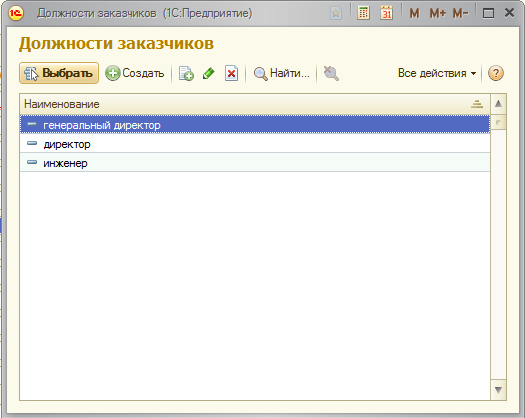Click the 1C application logo icon
This screenshot has width=525, height=418.
click(16, 13)
